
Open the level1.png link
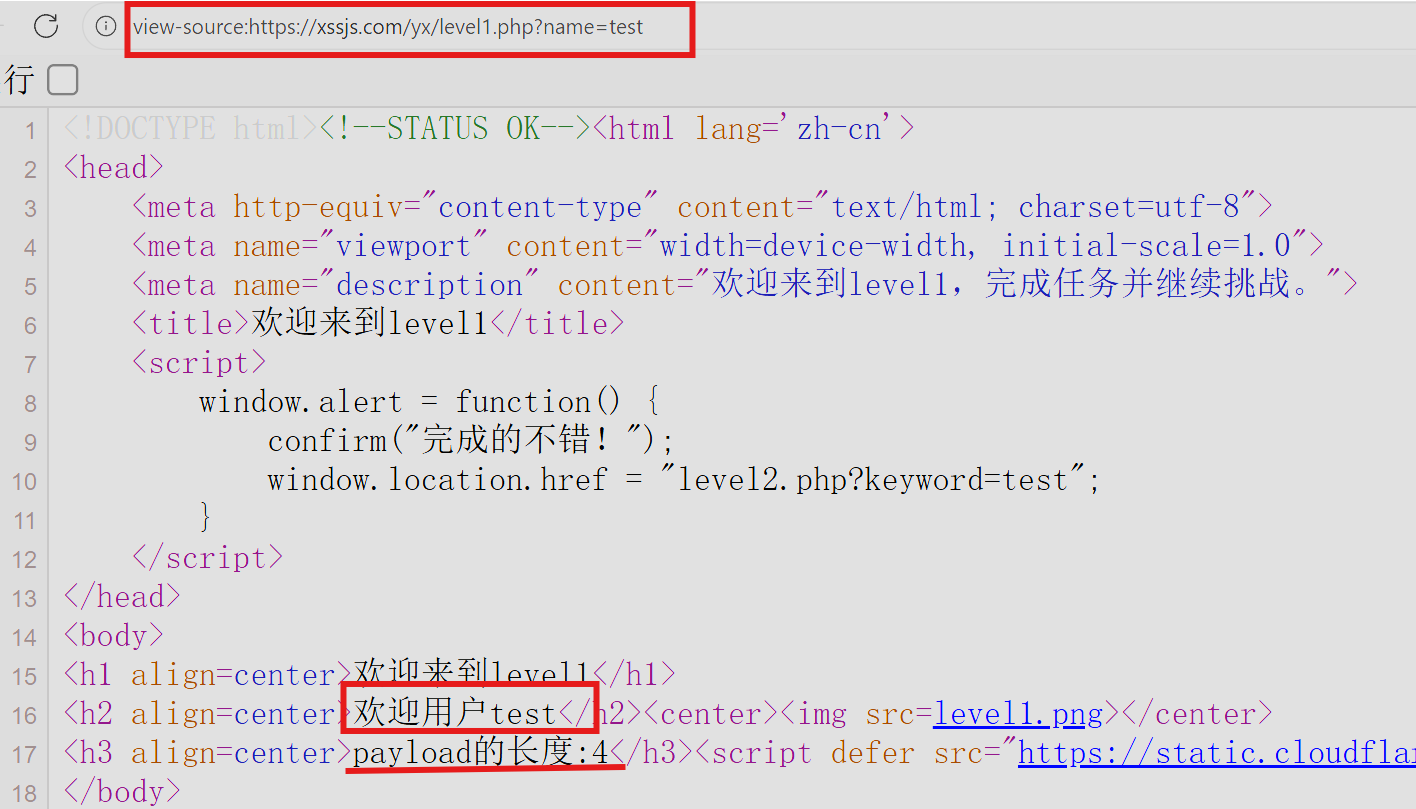1017,714
